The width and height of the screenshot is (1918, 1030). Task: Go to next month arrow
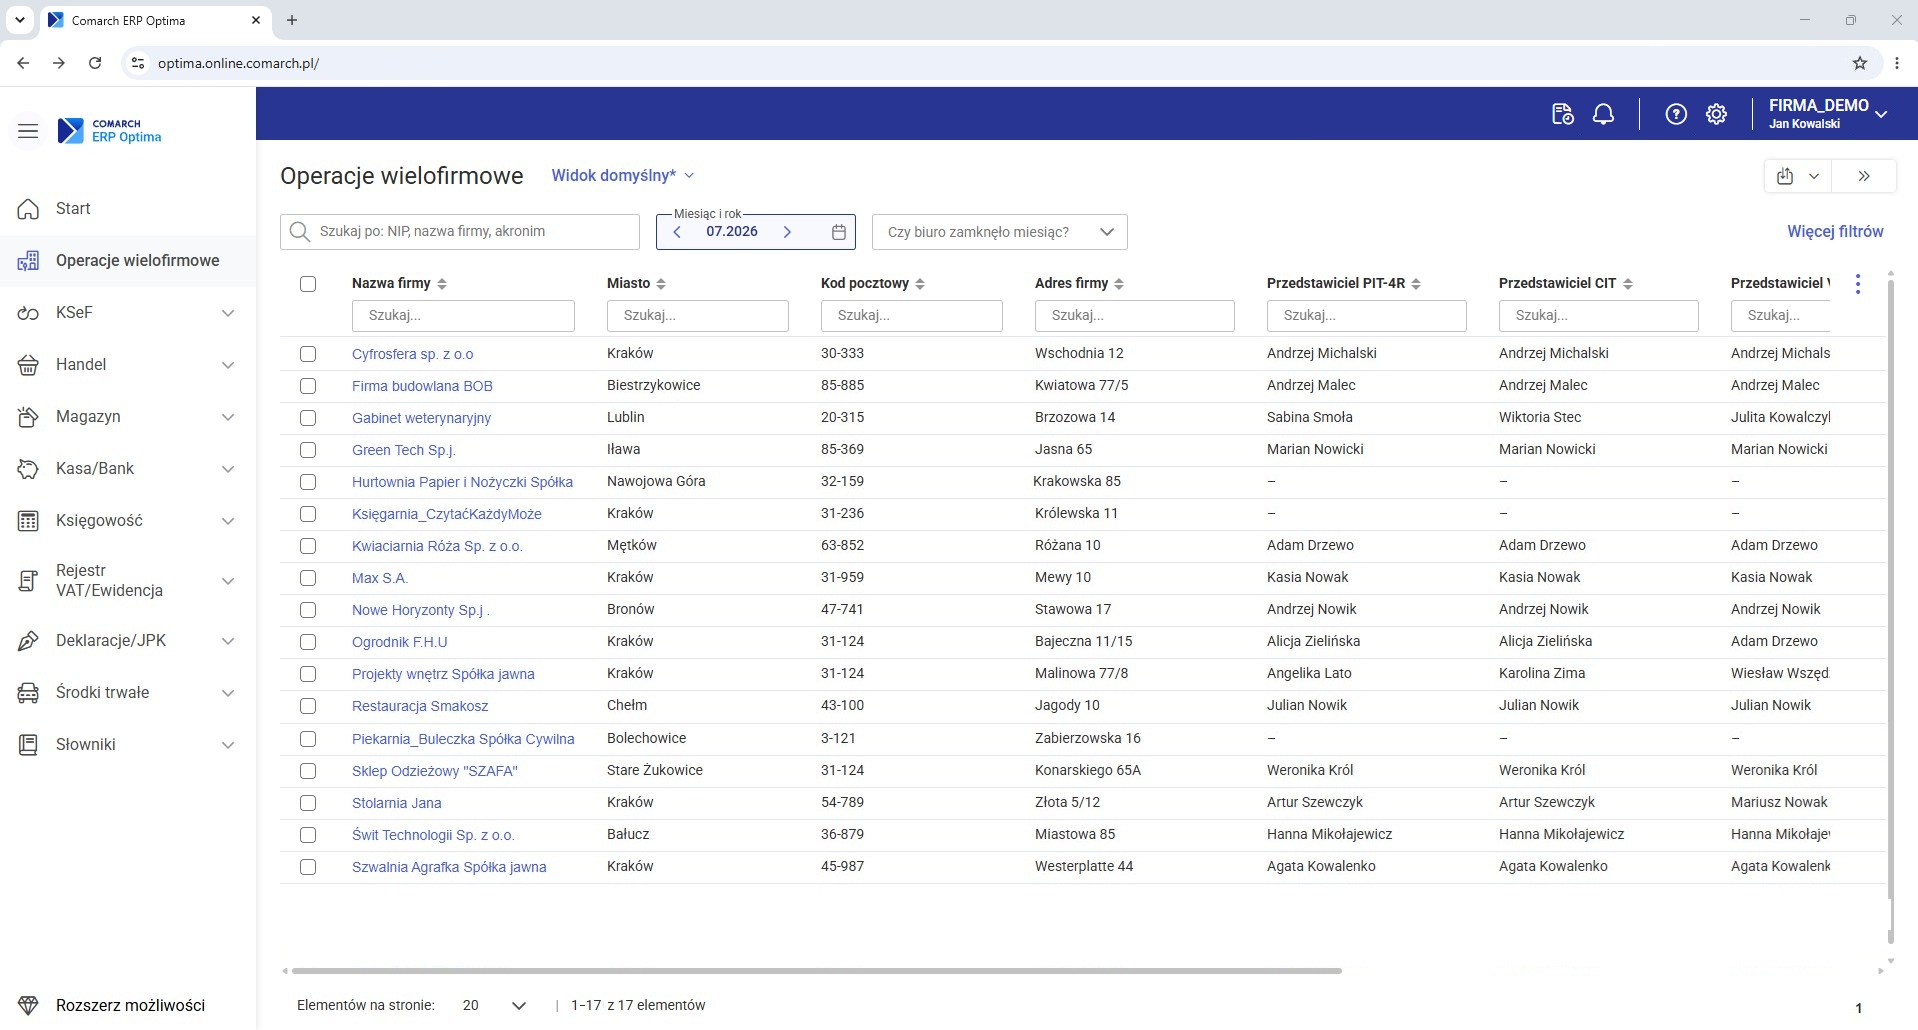tap(787, 232)
